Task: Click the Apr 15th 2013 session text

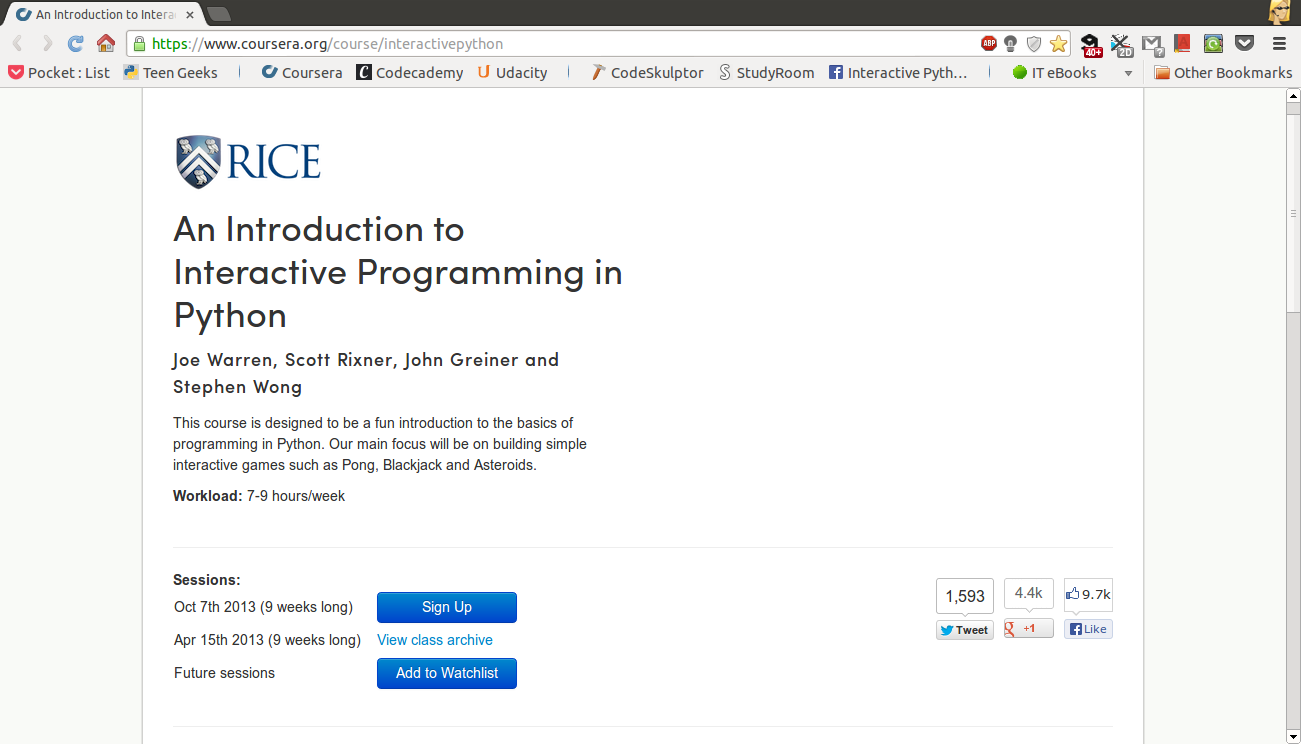Action: tap(267, 640)
